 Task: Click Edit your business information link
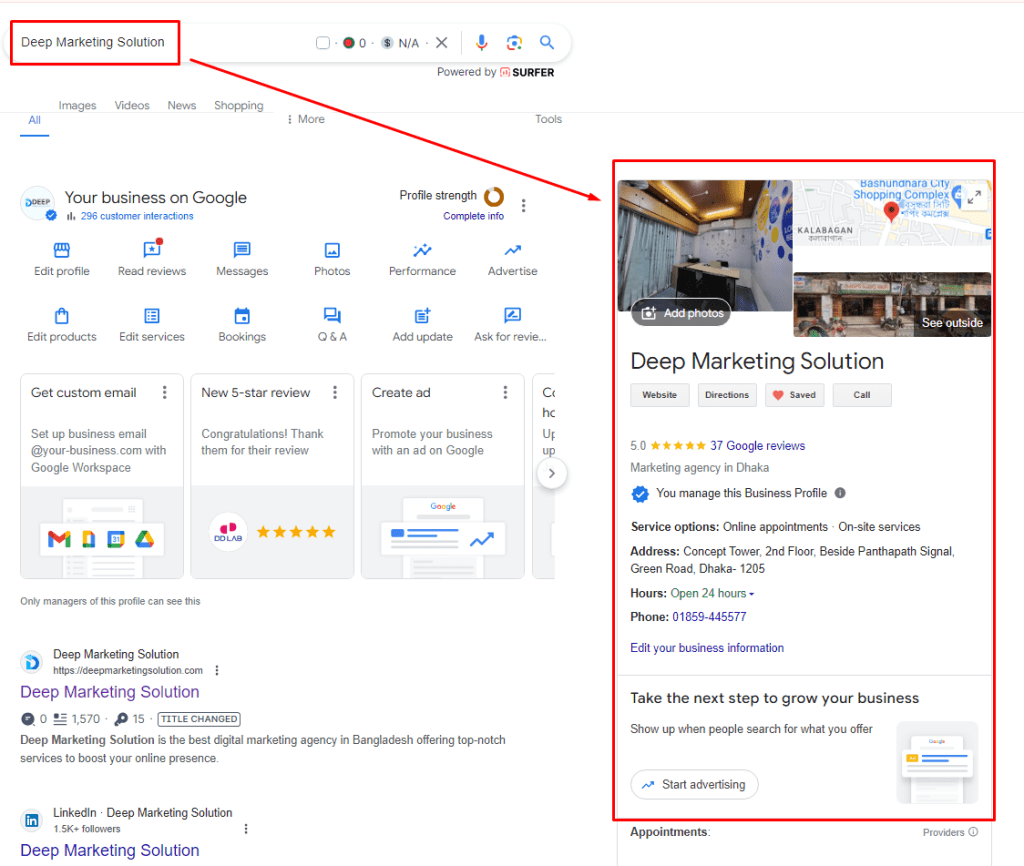point(707,648)
